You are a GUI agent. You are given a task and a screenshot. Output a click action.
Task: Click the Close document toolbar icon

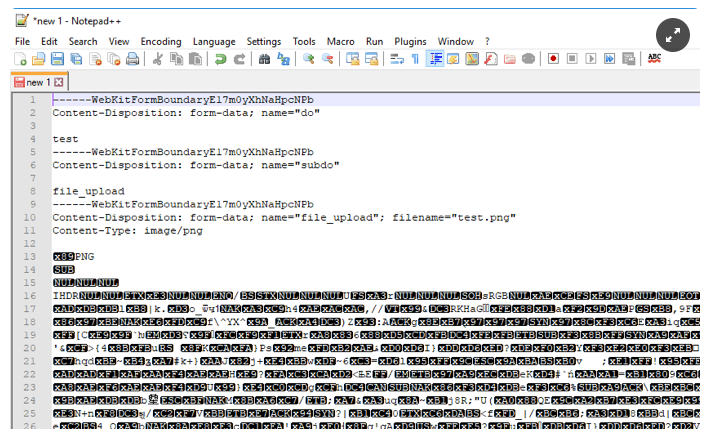tap(95, 59)
